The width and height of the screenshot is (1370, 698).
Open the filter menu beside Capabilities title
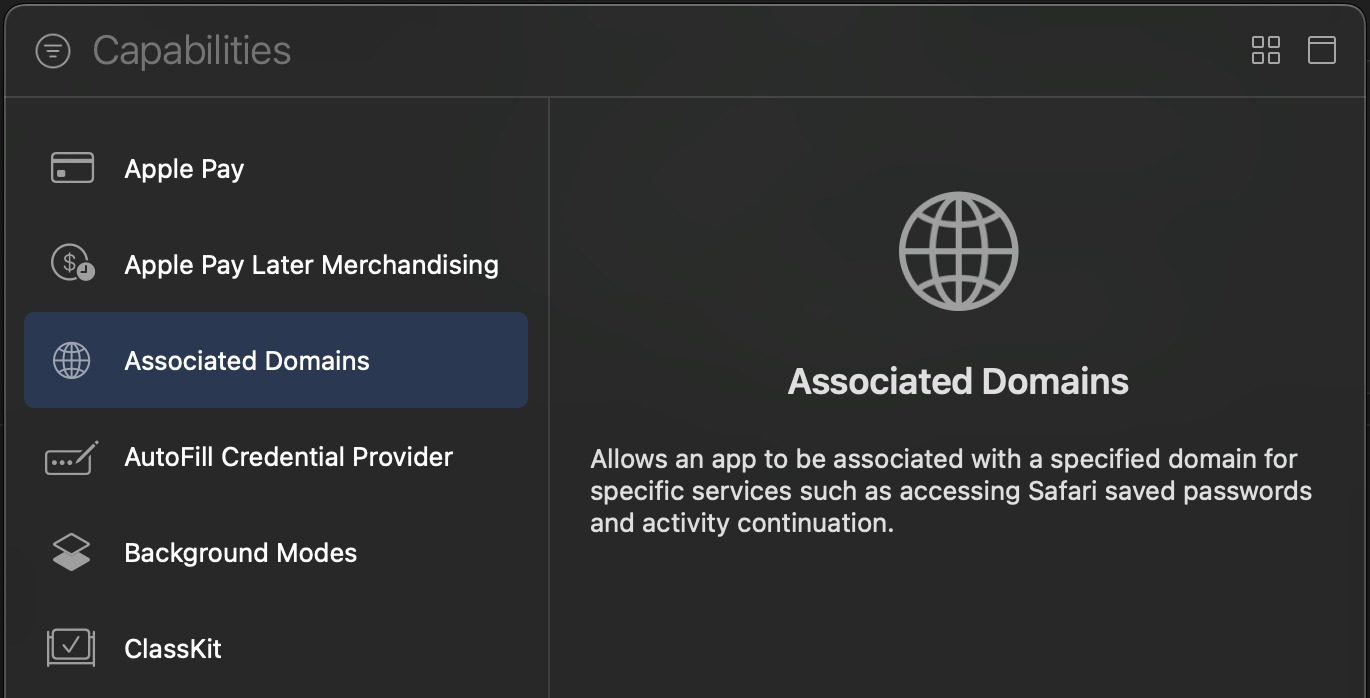[x=52, y=50]
